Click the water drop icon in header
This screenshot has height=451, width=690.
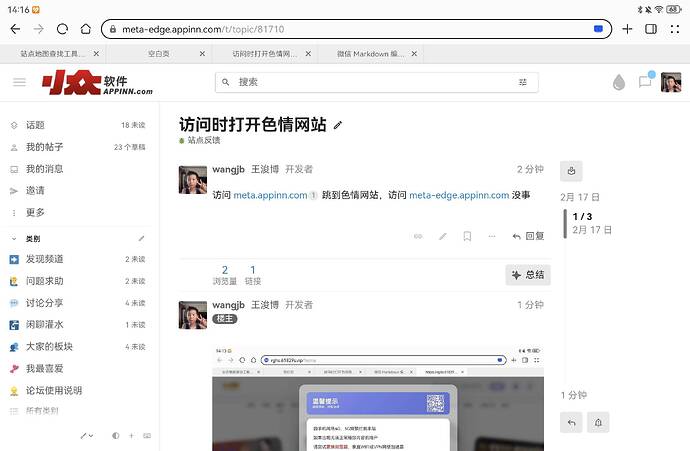click(x=619, y=82)
